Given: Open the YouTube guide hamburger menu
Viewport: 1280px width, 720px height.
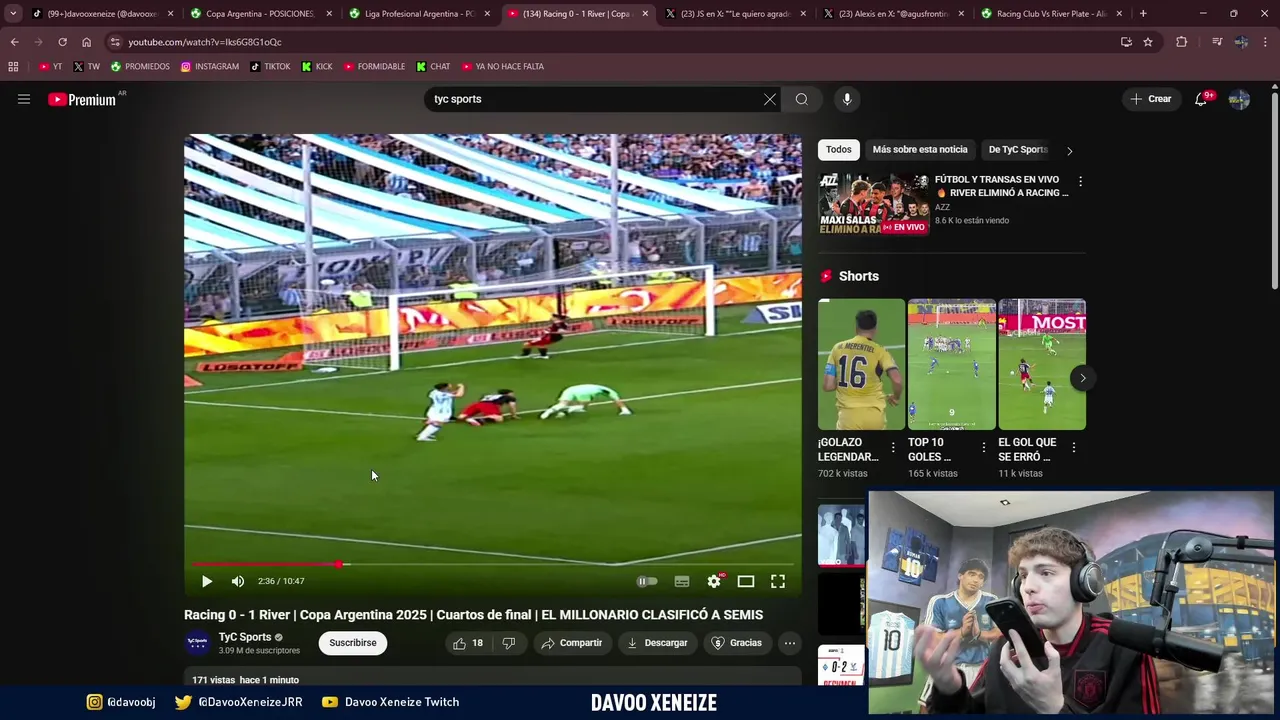Looking at the screenshot, I should pyautogui.click(x=24, y=99).
